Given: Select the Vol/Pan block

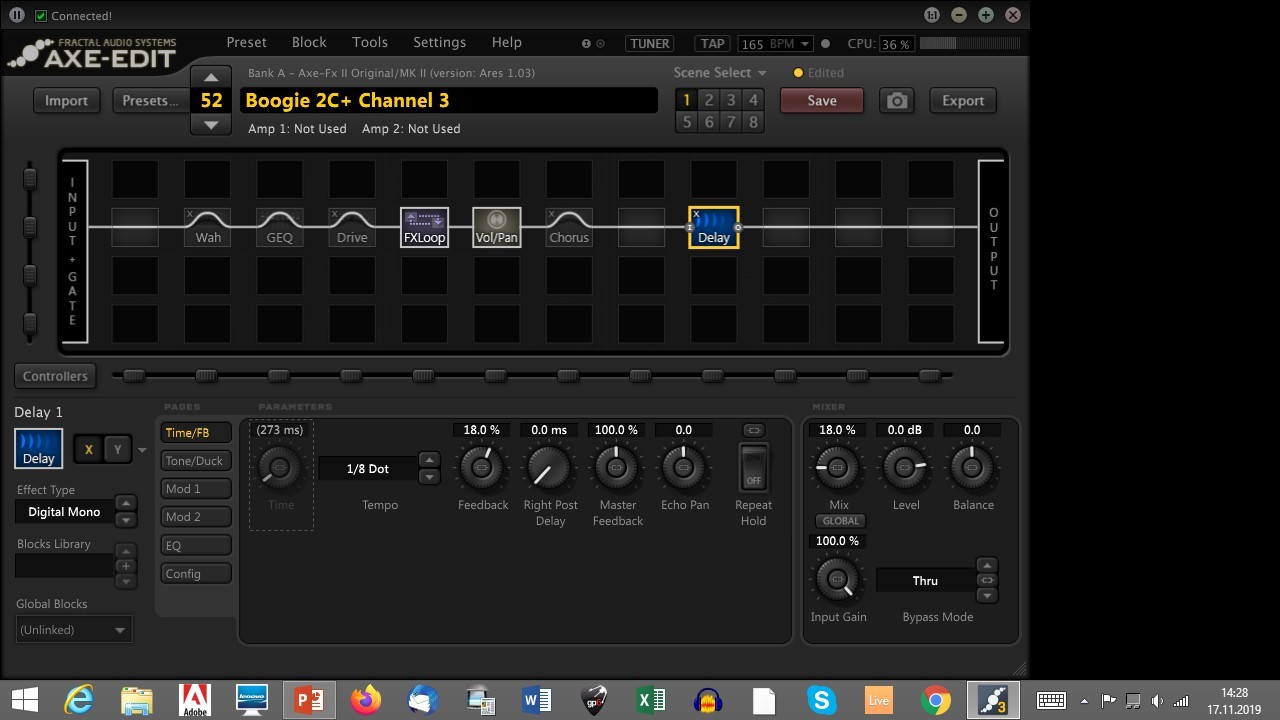Looking at the screenshot, I should click(496, 227).
